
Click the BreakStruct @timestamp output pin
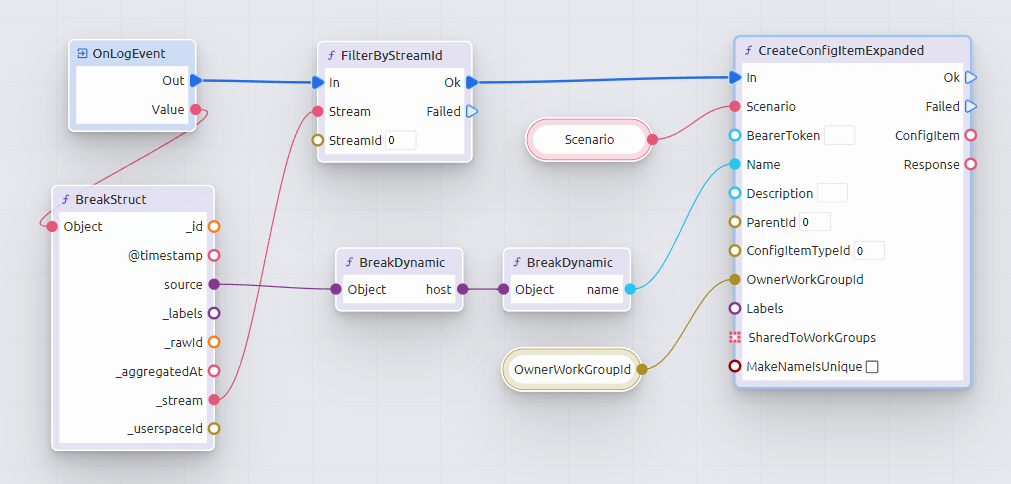(213, 256)
